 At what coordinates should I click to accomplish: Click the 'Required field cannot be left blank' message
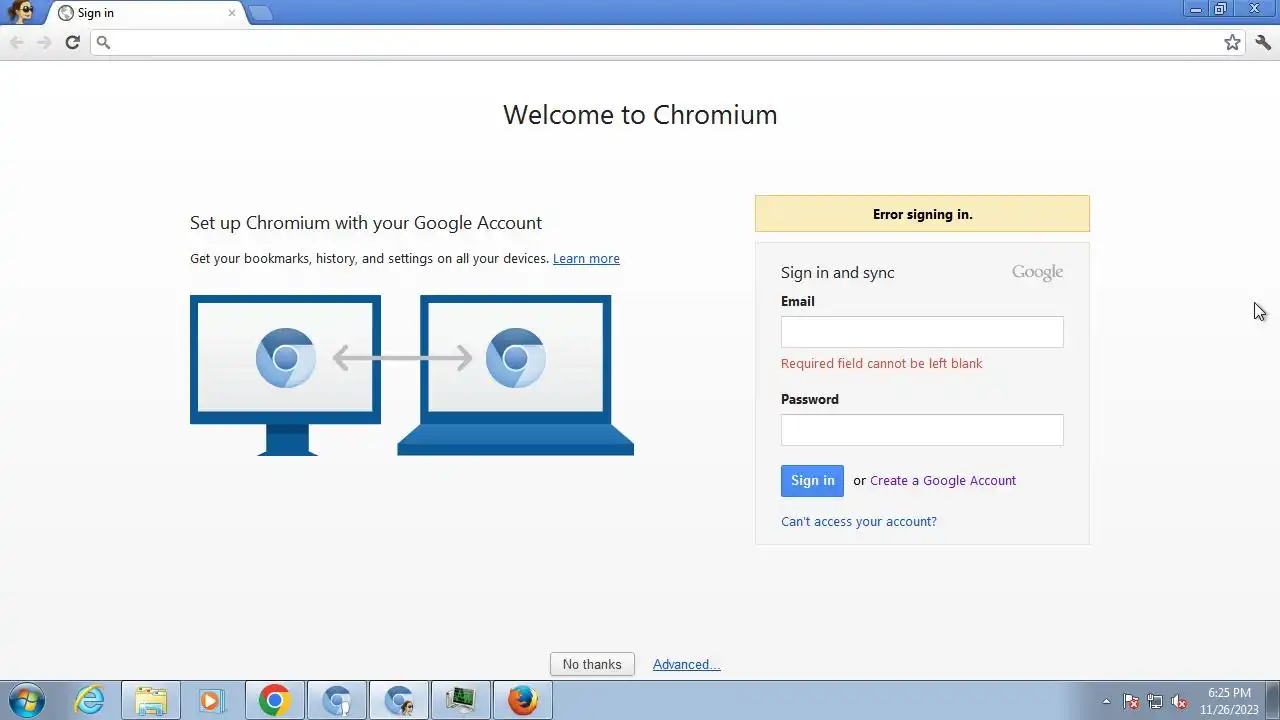(x=882, y=364)
